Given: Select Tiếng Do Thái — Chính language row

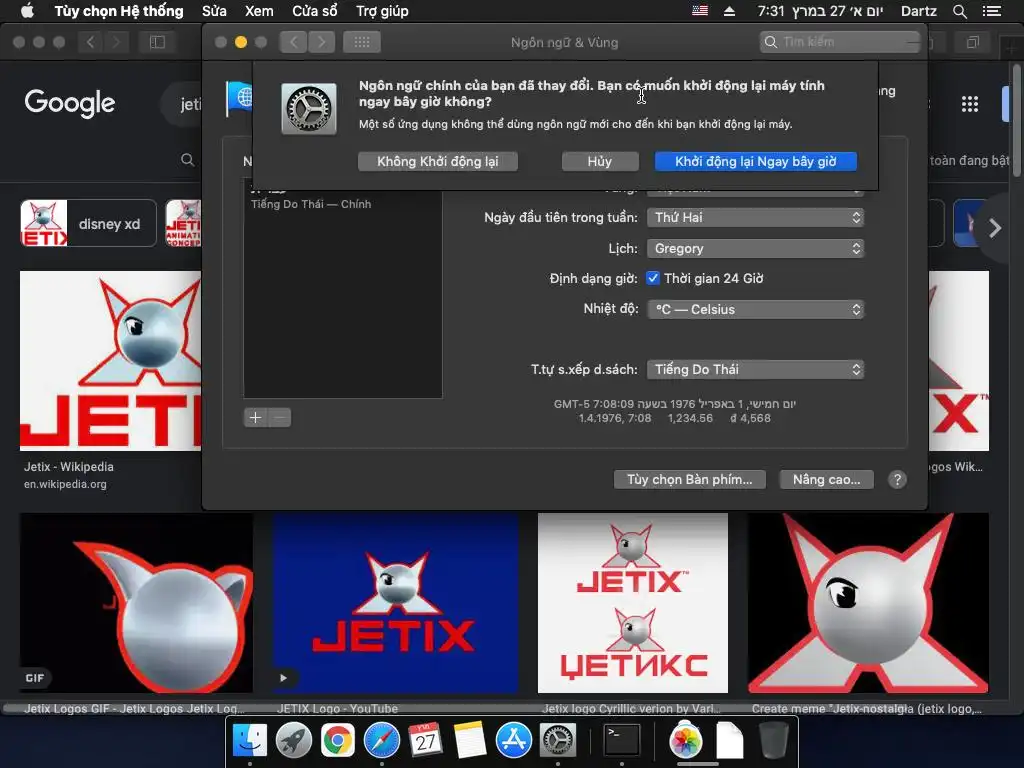Looking at the screenshot, I should click(x=342, y=198).
